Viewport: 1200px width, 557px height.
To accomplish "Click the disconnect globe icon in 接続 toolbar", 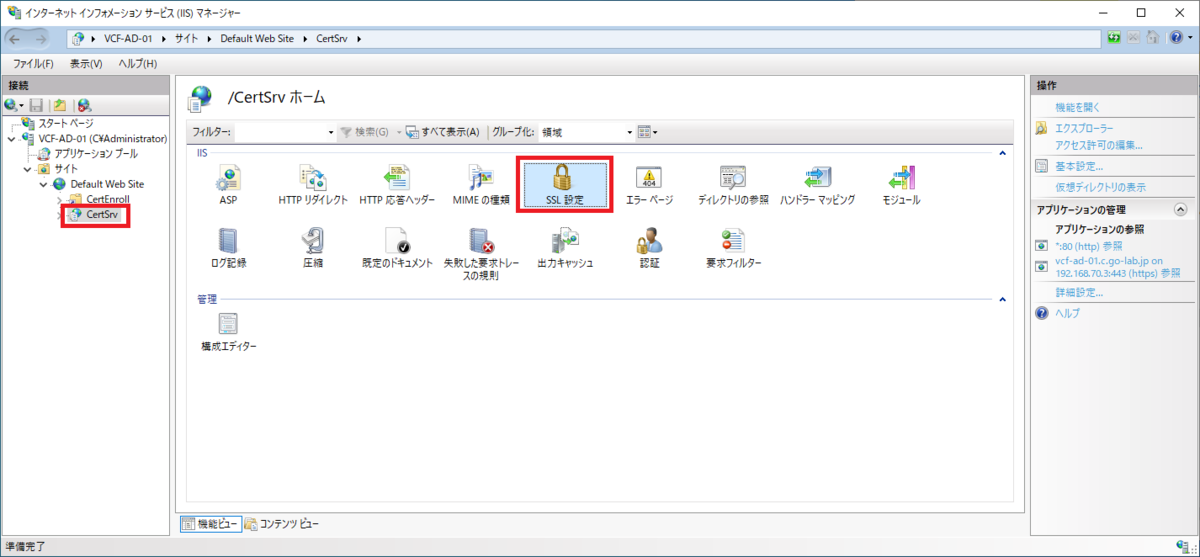I will (84, 105).
